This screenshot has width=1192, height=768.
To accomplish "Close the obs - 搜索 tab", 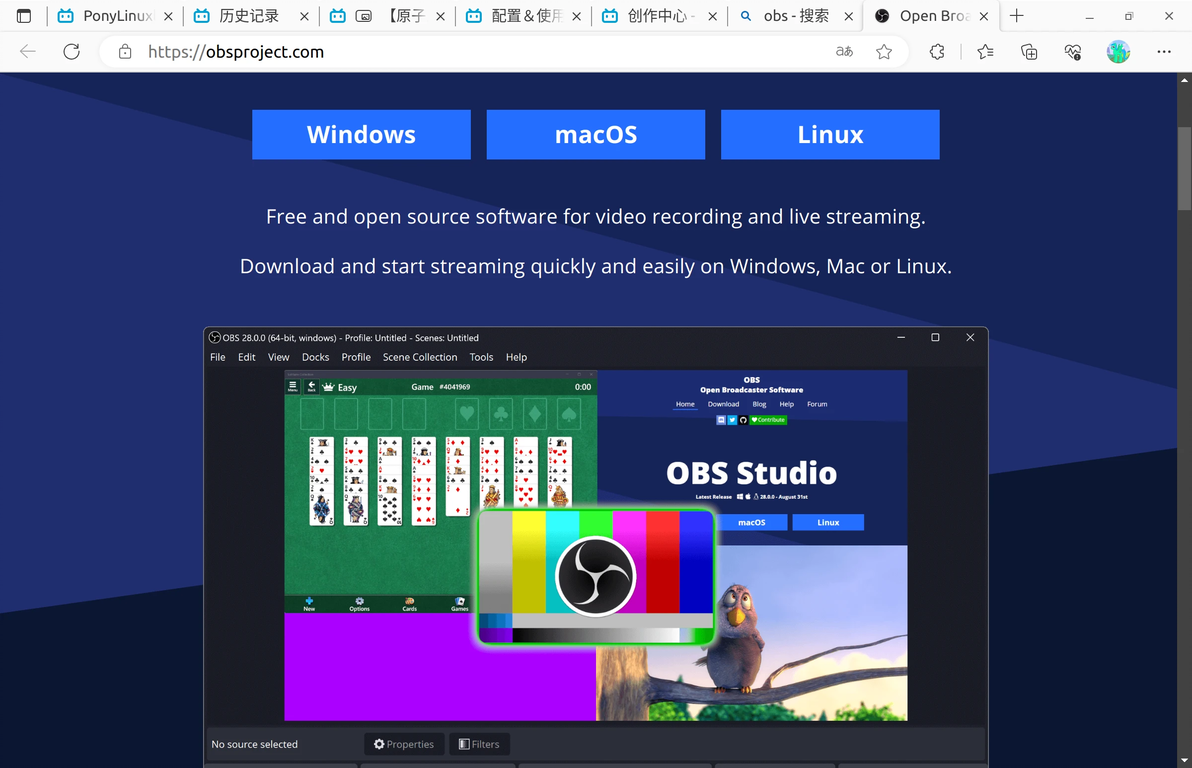I will tap(848, 16).
